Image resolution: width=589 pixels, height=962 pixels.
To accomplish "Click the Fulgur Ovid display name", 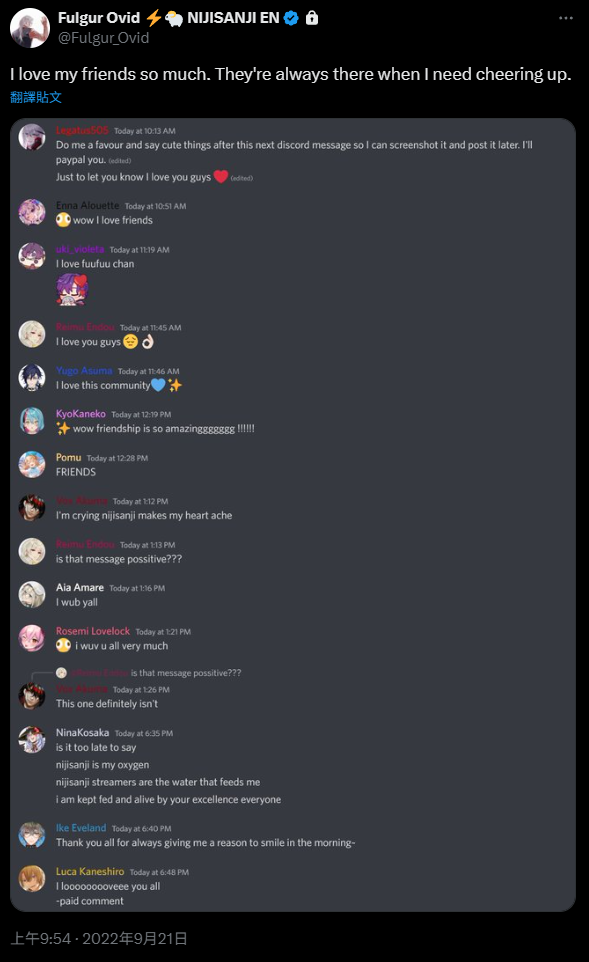I will click(99, 18).
